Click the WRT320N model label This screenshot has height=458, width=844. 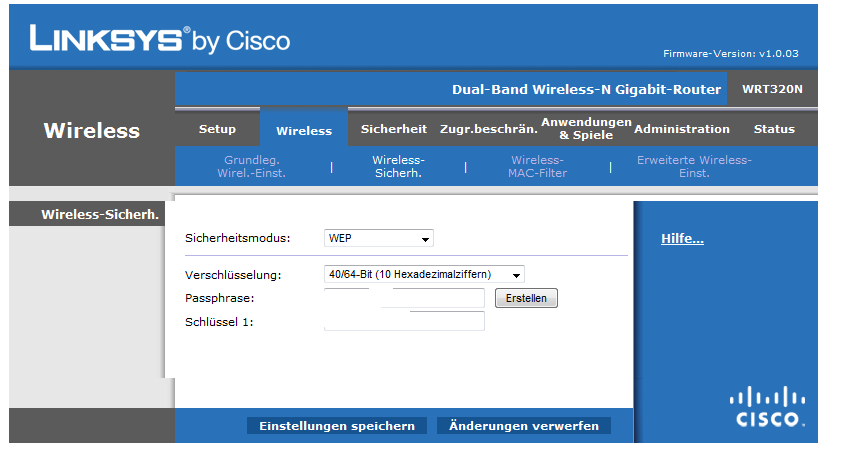772,89
